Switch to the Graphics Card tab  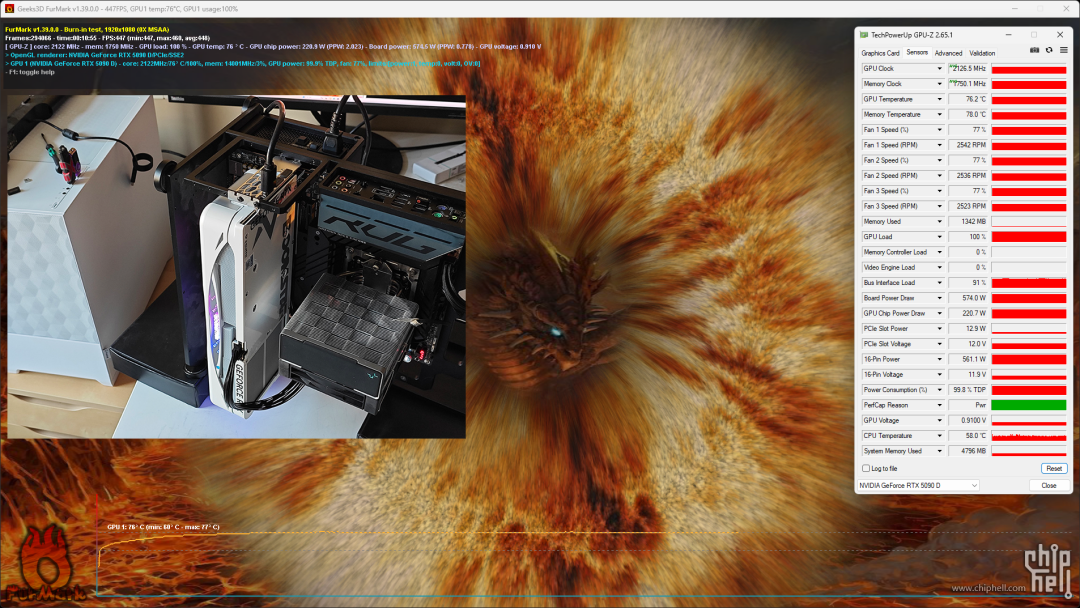(880, 53)
